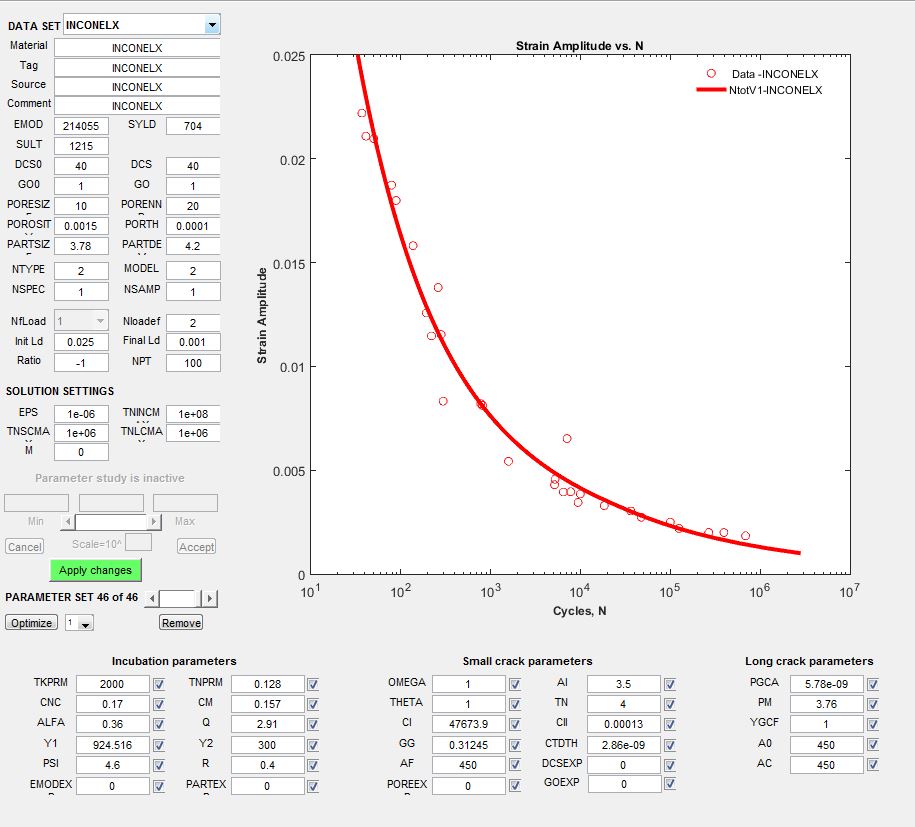Toggle the CTDTH checkbox
This screenshot has height=827, width=915.
(x=670, y=745)
